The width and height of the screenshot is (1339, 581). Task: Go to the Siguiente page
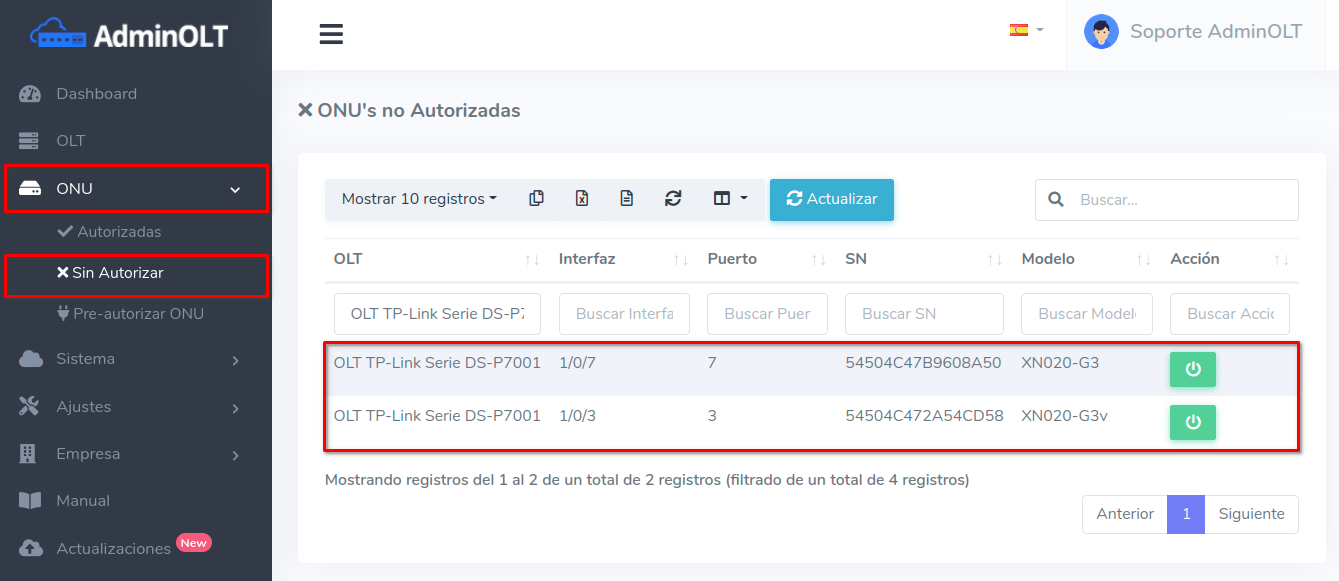(1251, 514)
